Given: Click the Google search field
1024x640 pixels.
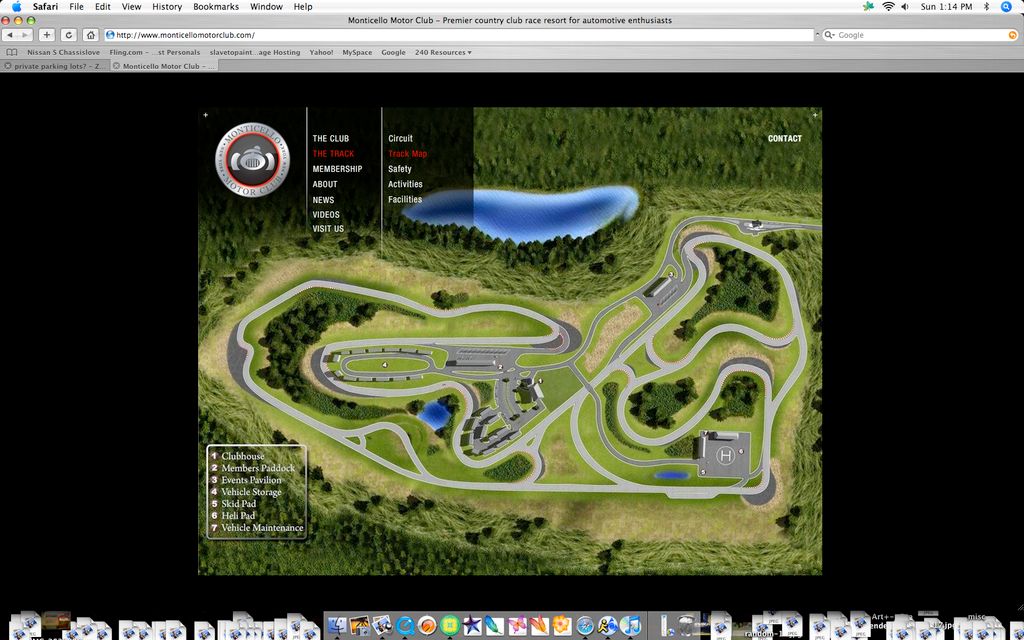Looking at the screenshot, I should (920, 35).
